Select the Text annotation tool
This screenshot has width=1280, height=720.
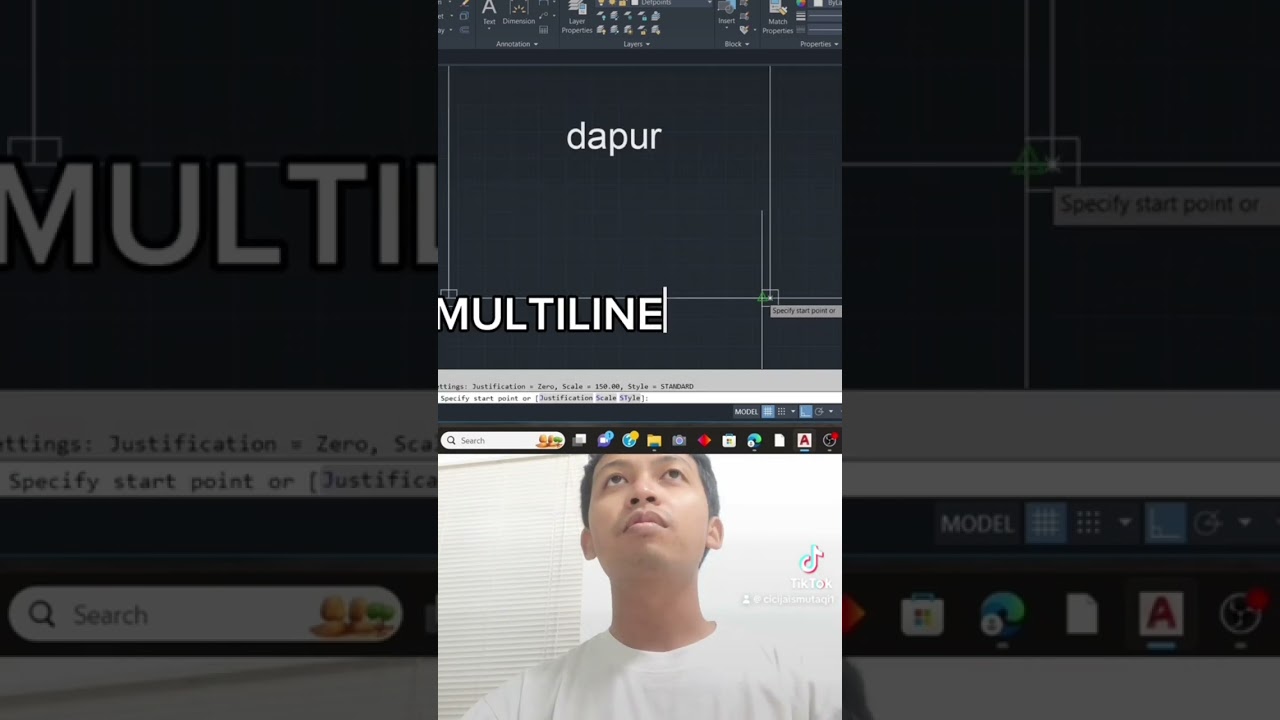coord(489,12)
